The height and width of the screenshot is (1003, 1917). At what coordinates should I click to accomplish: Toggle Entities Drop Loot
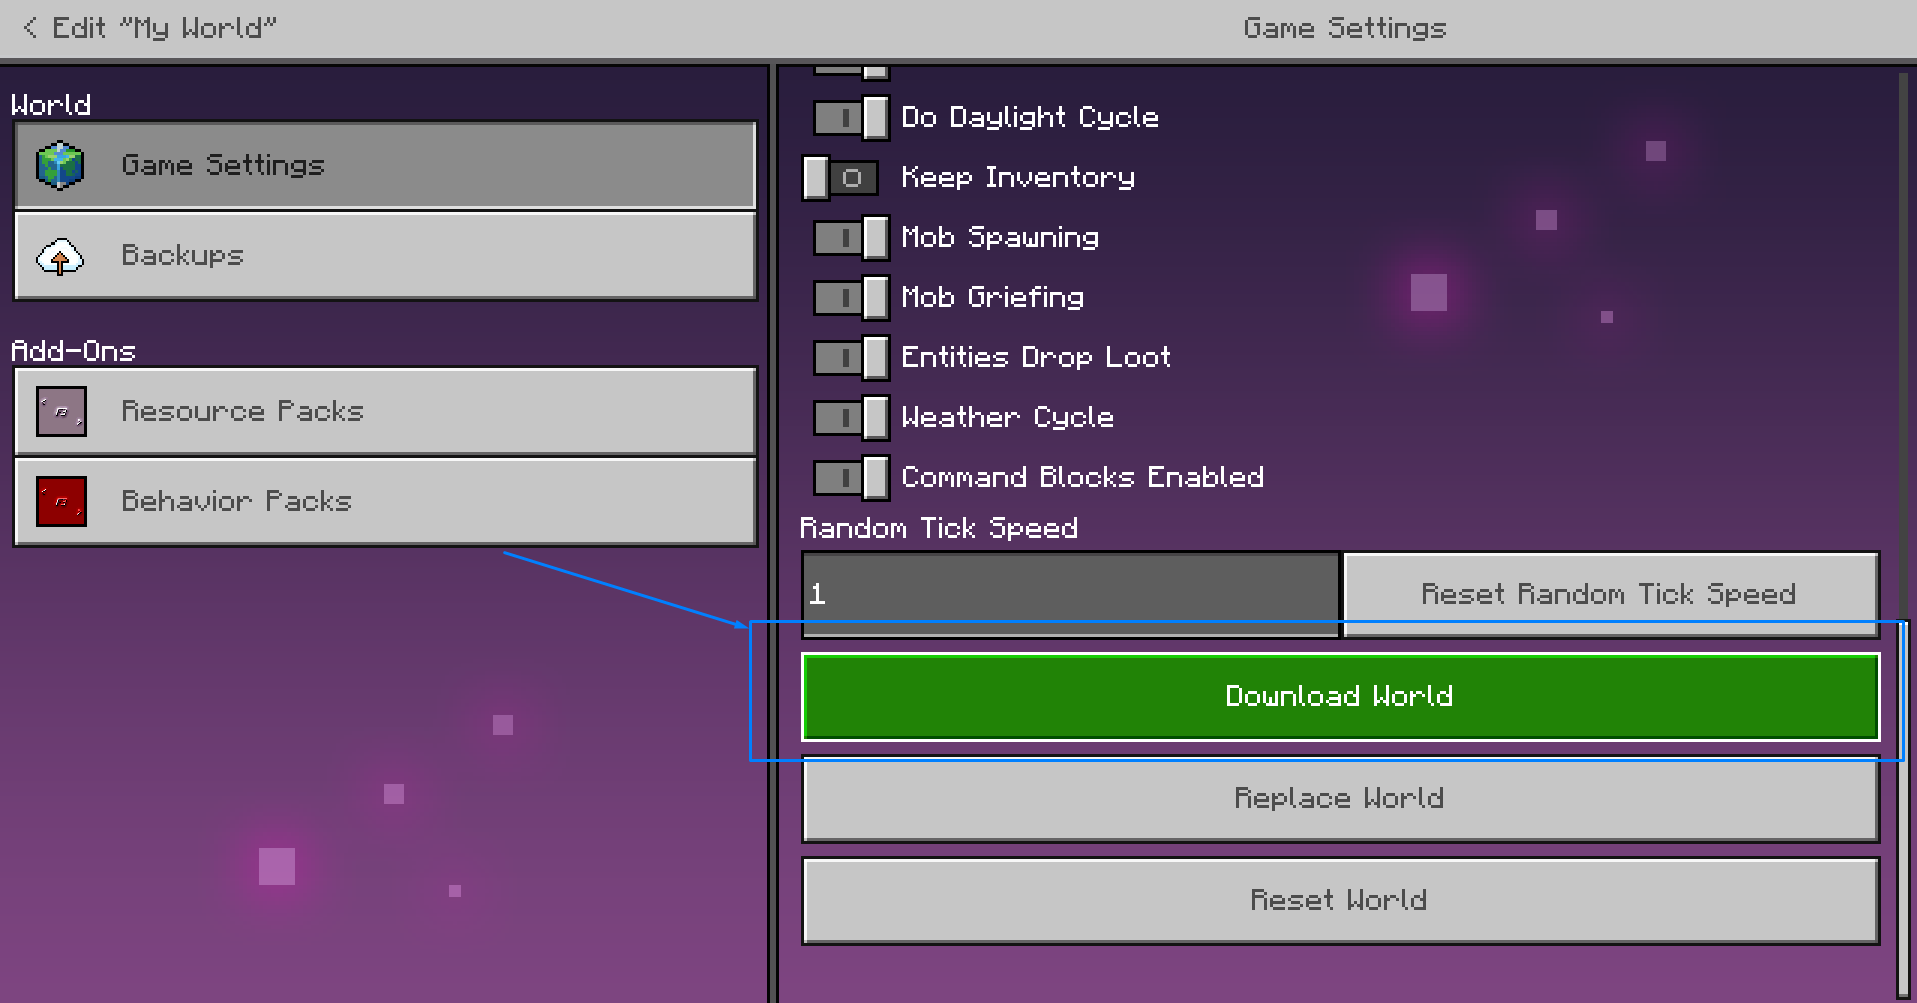[x=851, y=358]
